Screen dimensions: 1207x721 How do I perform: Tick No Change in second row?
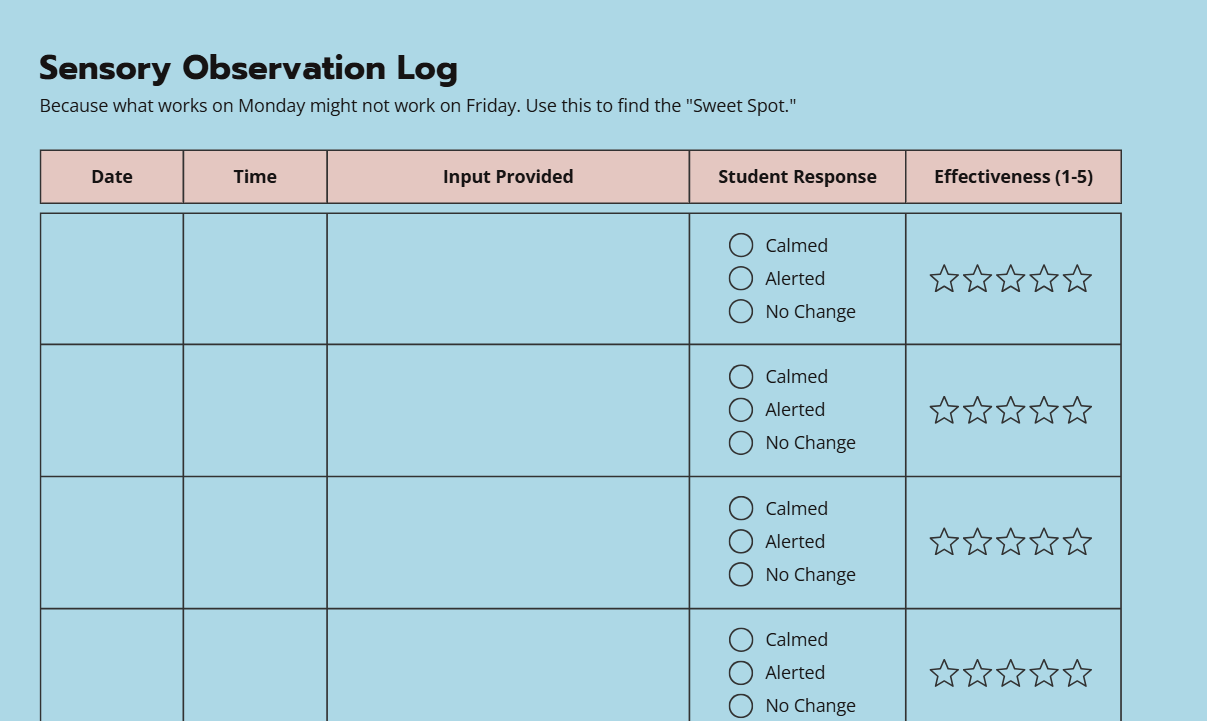741,442
